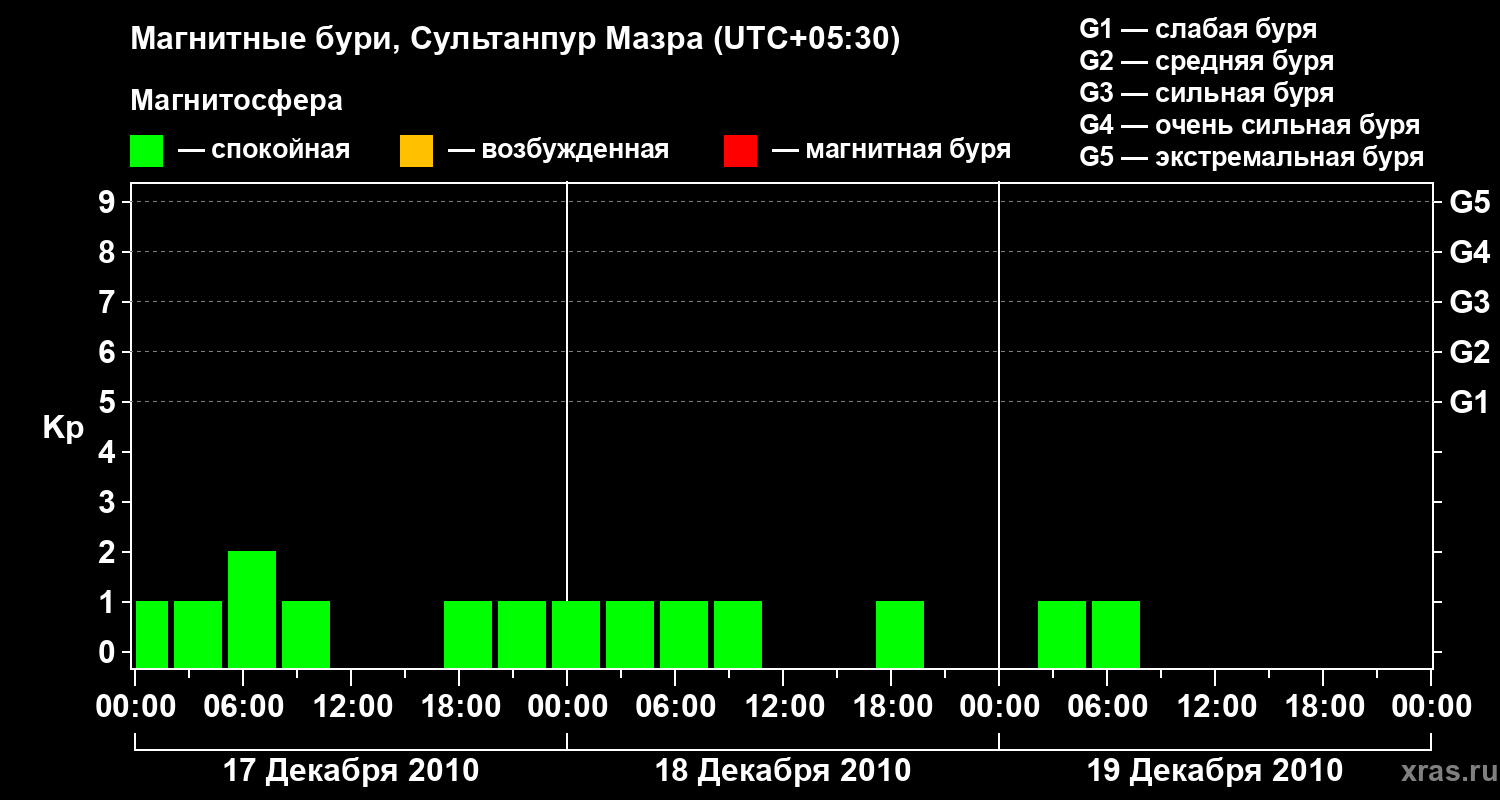
Task: Click the '17 Декабря 2010' date label
Action: (x=350, y=771)
